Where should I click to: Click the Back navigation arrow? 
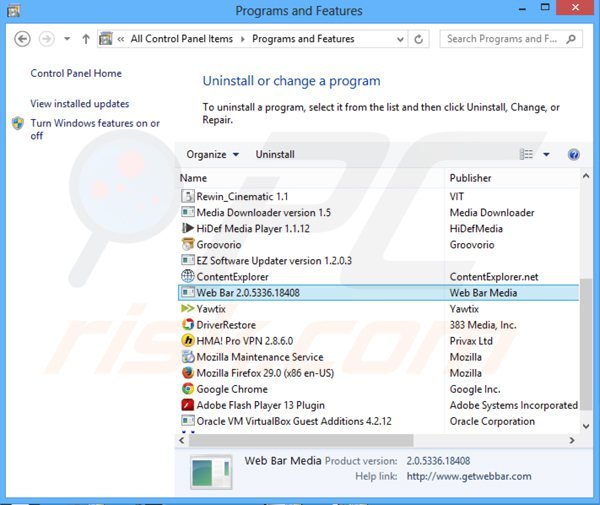pyautogui.click(x=22, y=39)
